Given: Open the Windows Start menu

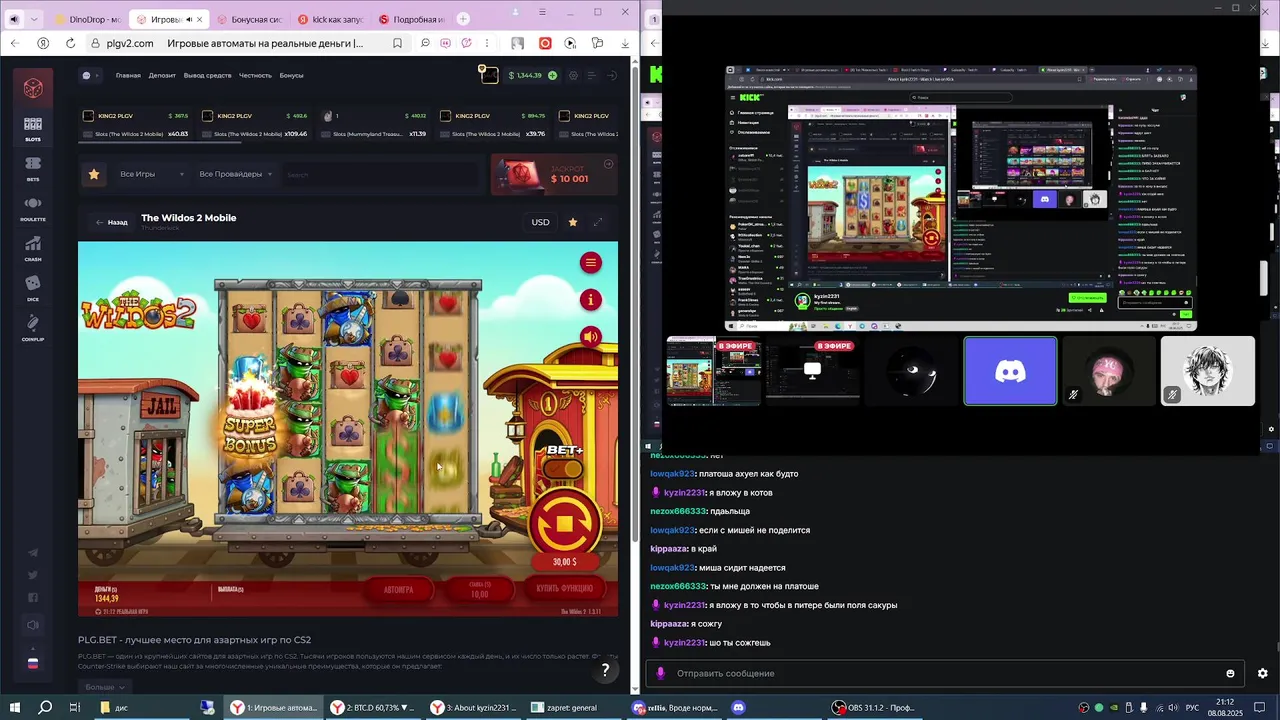Looking at the screenshot, I should click(x=16, y=707).
